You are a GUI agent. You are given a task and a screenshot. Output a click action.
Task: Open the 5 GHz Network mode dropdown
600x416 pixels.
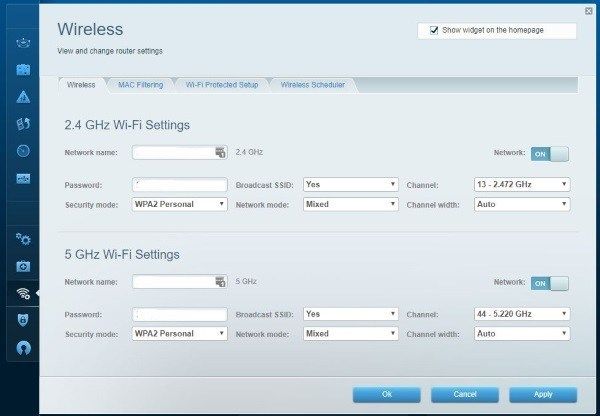(x=350, y=334)
